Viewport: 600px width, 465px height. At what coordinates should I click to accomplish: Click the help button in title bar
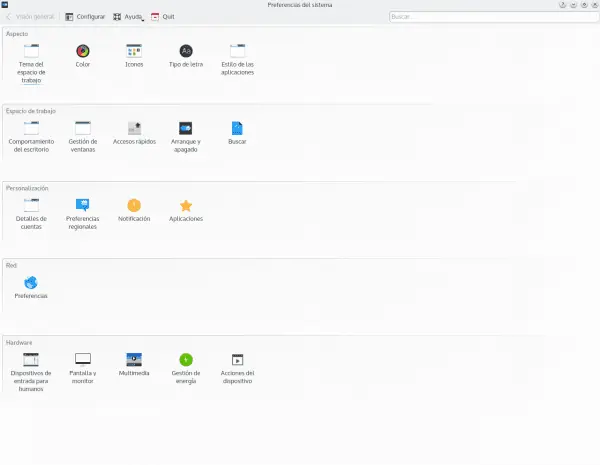click(x=562, y=5)
